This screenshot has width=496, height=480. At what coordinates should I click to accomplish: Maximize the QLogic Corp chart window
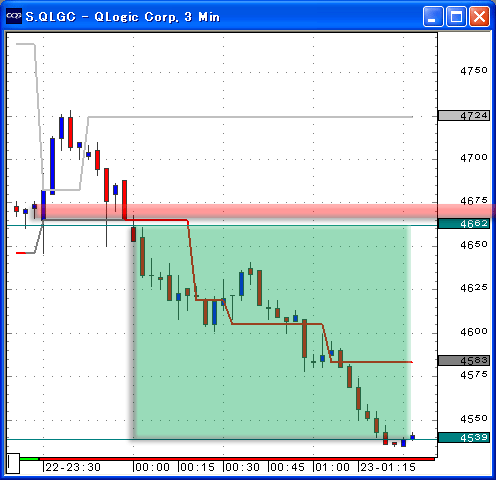click(x=456, y=16)
